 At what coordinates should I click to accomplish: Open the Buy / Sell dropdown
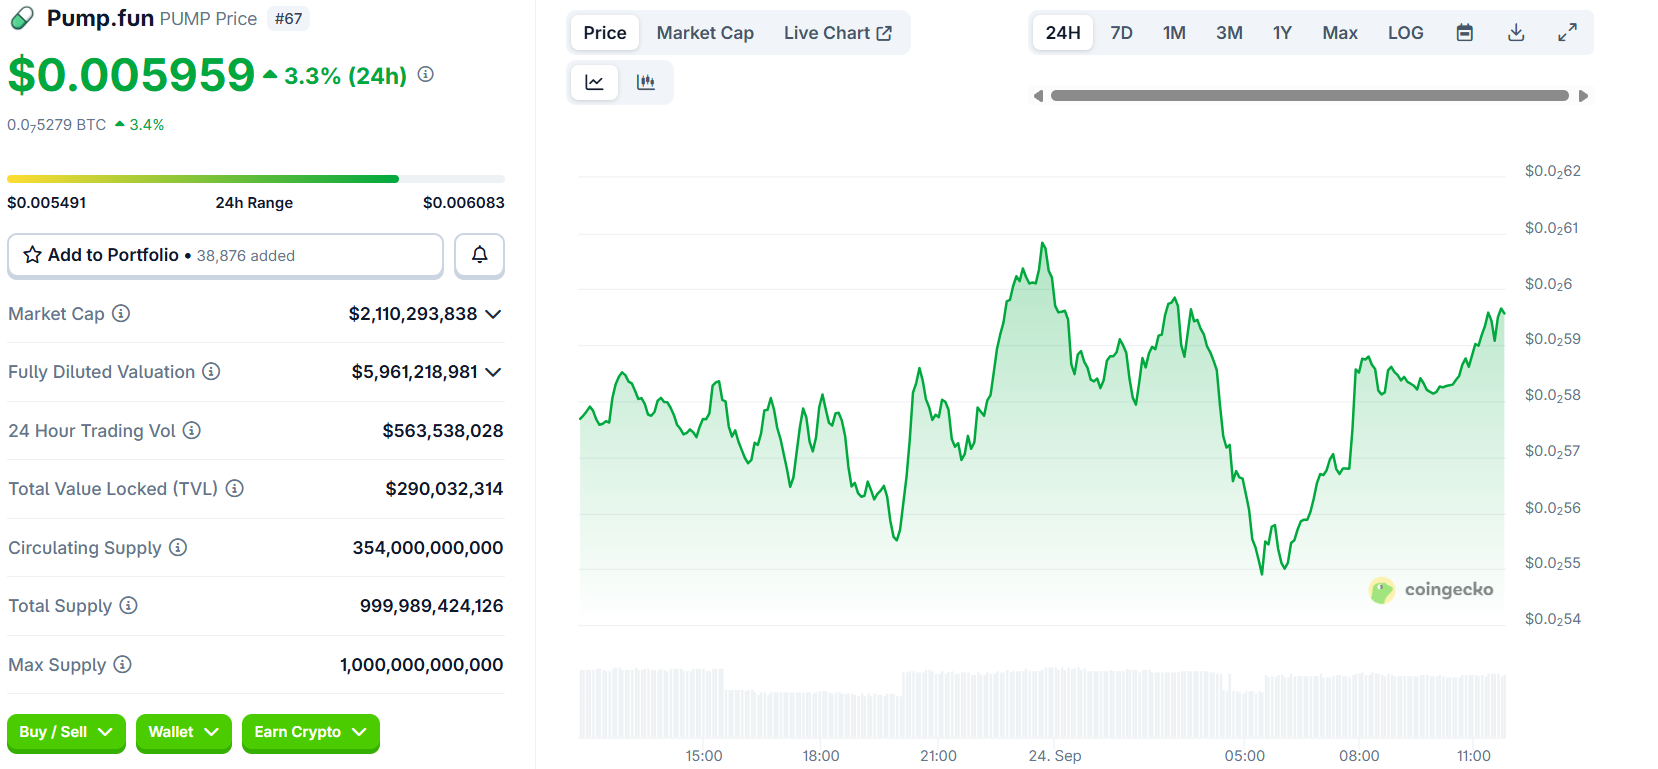[x=66, y=732]
